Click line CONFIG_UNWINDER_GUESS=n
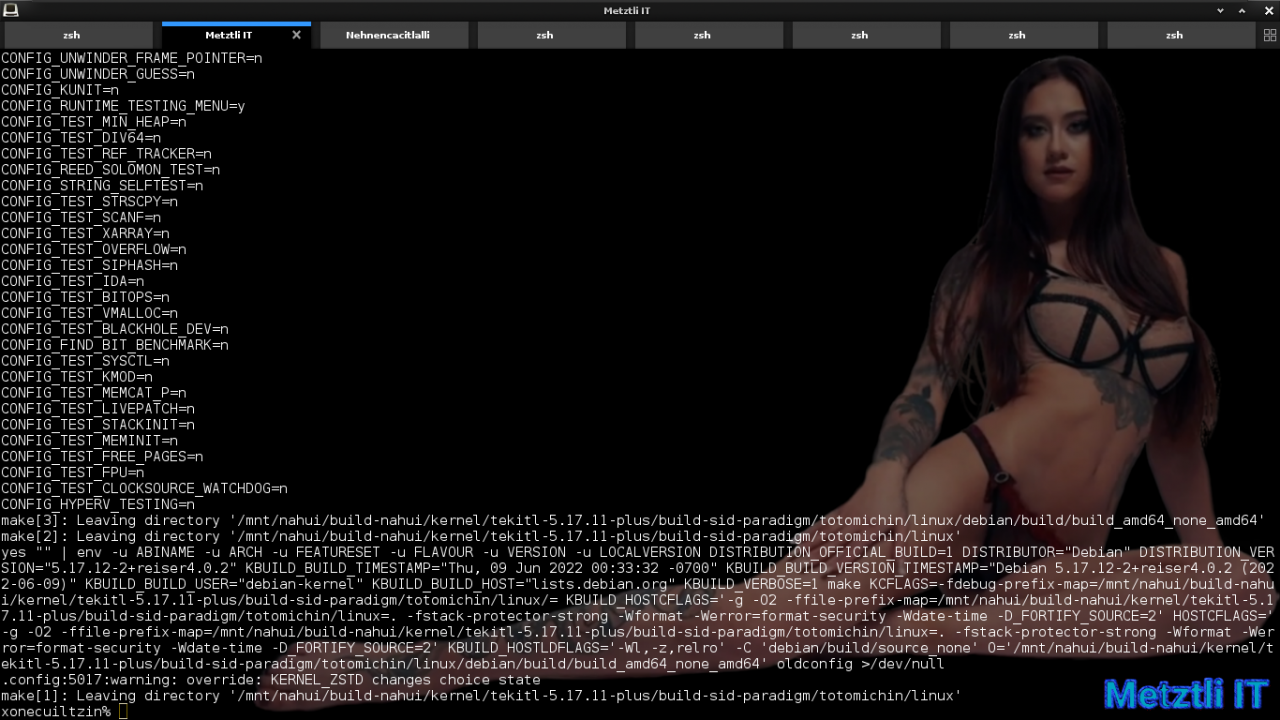 point(97,74)
